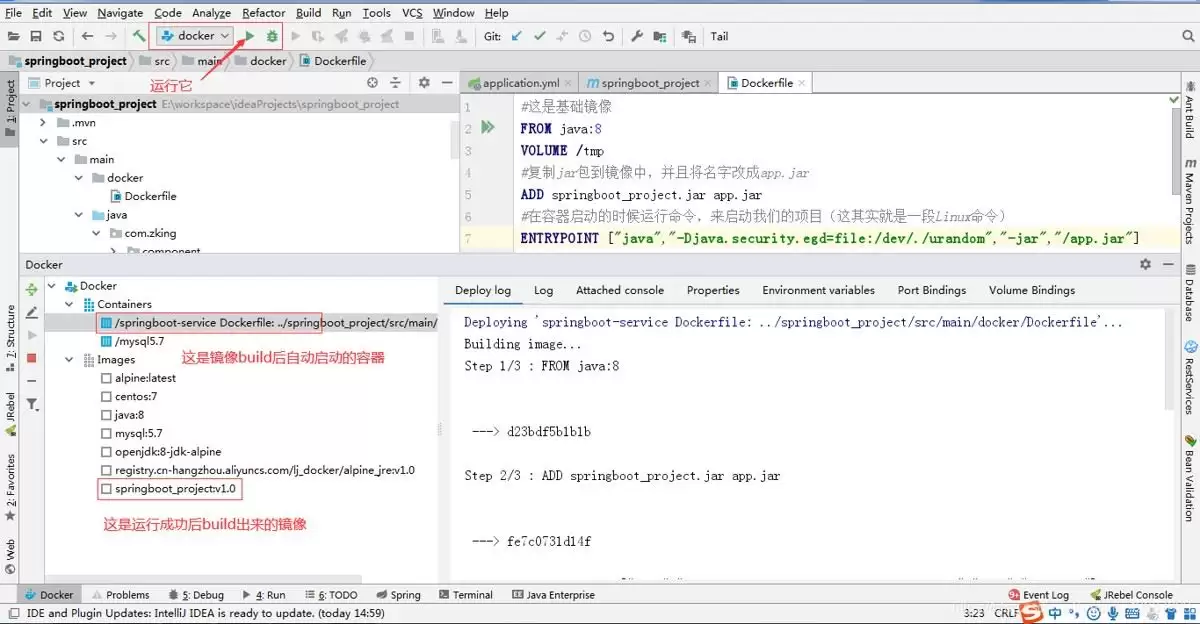This screenshot has width=1200, height=624.
Task: Click the Git commit checkmark icon
Action: pos(538,36)
